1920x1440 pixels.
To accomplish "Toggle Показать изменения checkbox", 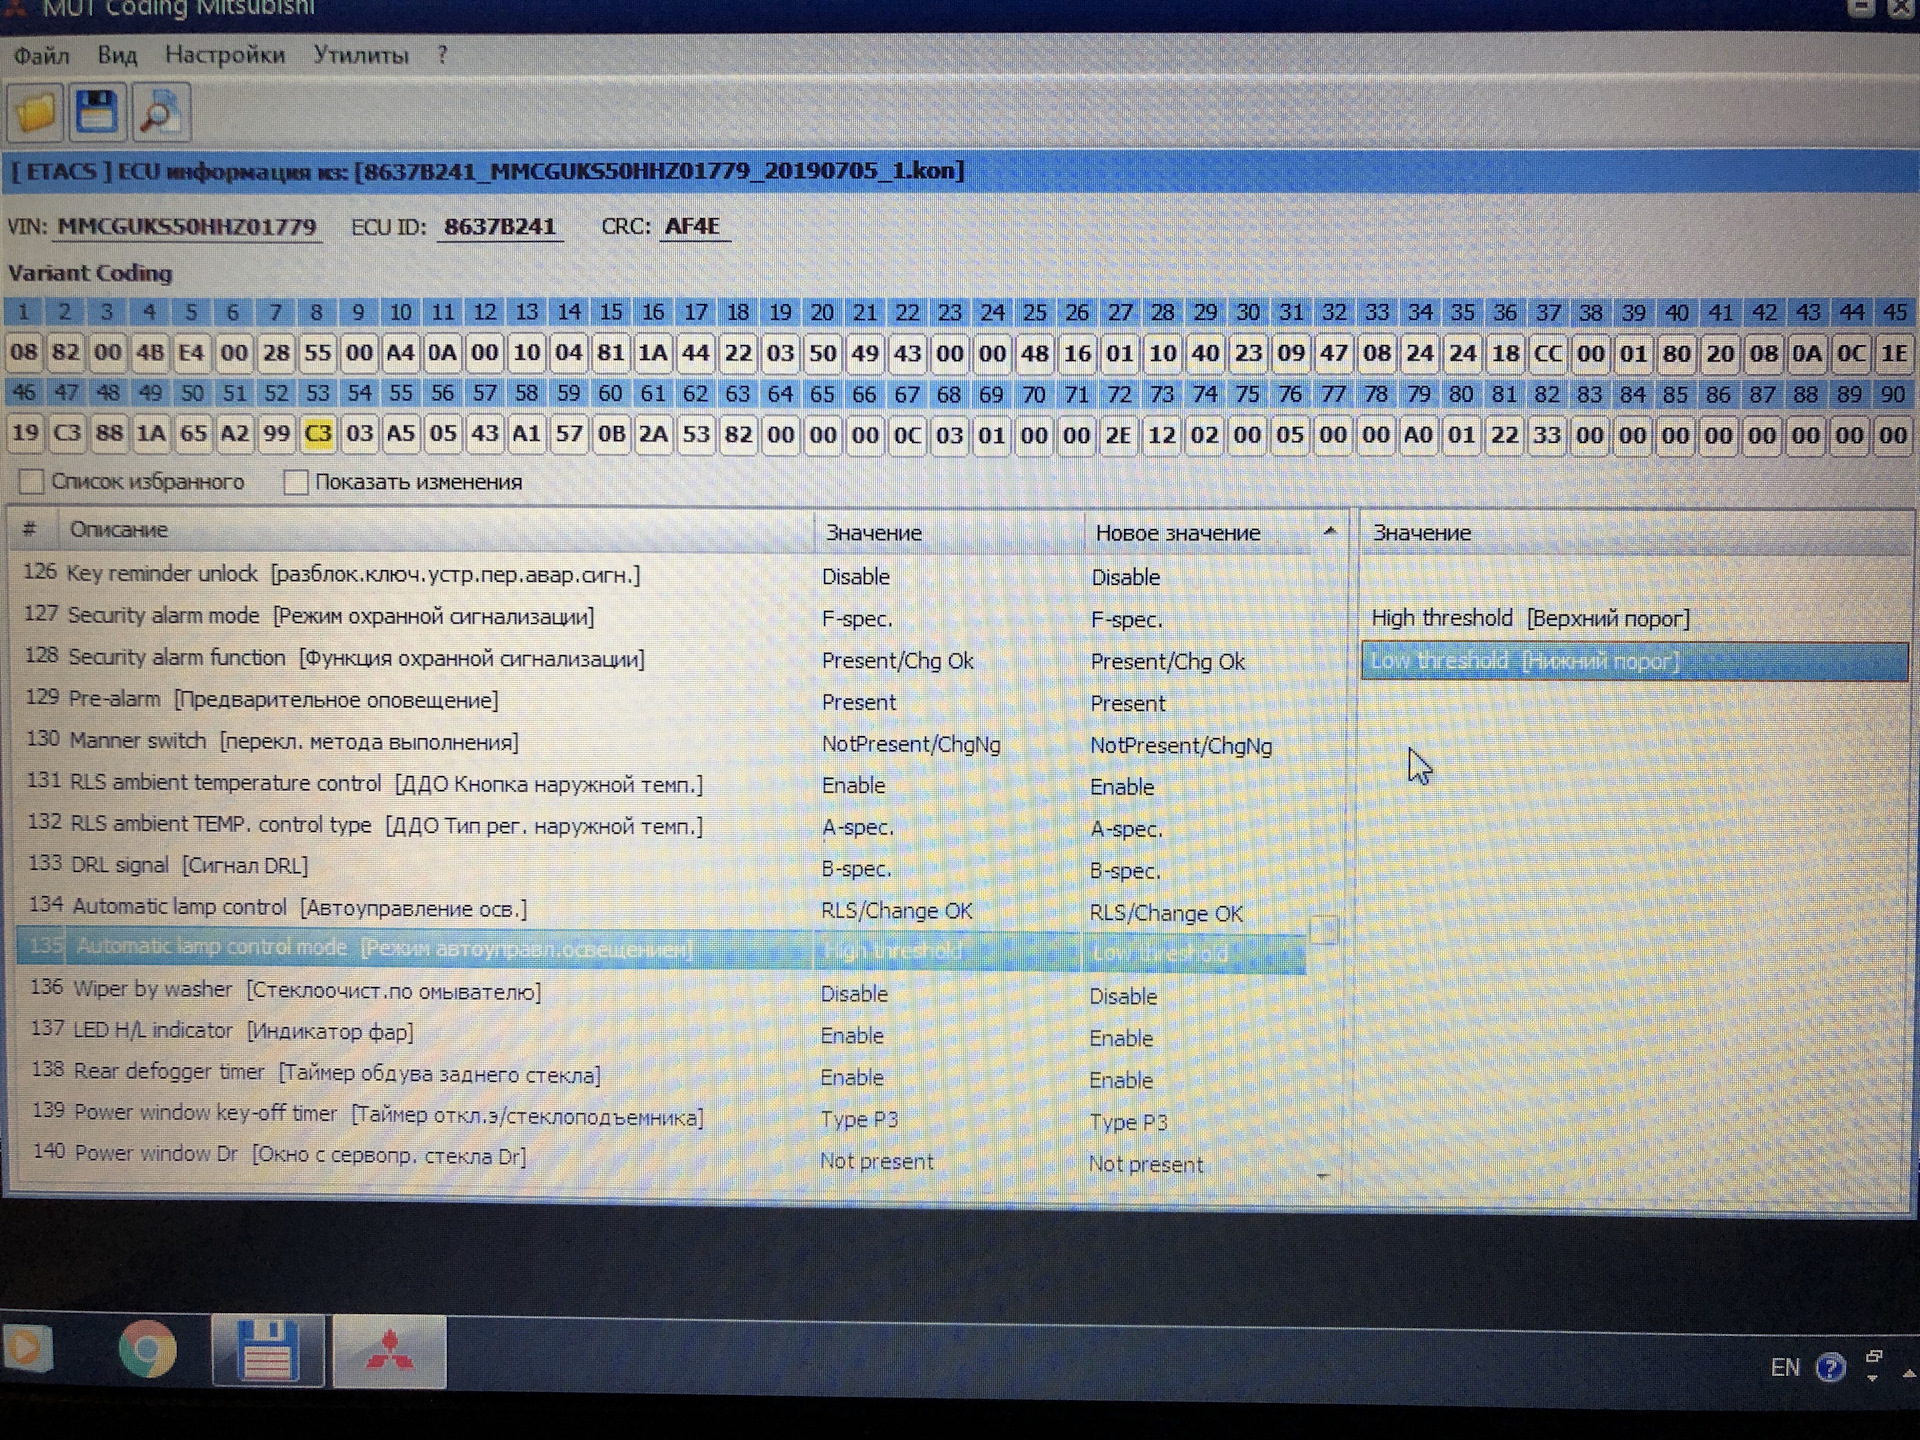I will click(295, 482).
